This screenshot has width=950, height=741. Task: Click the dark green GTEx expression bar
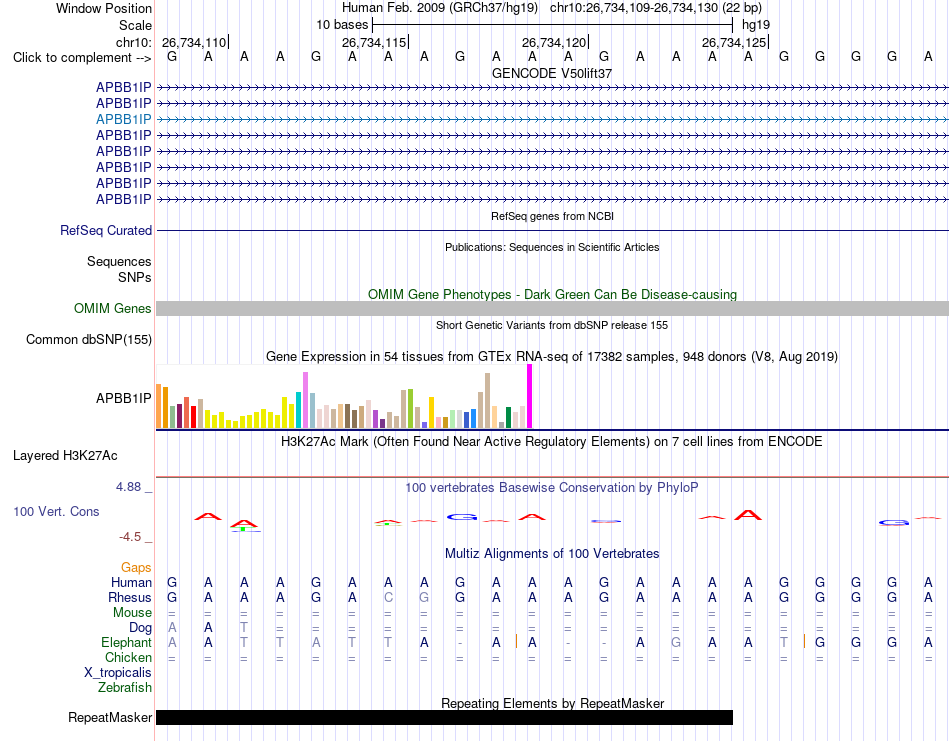(x=508, y=417)
